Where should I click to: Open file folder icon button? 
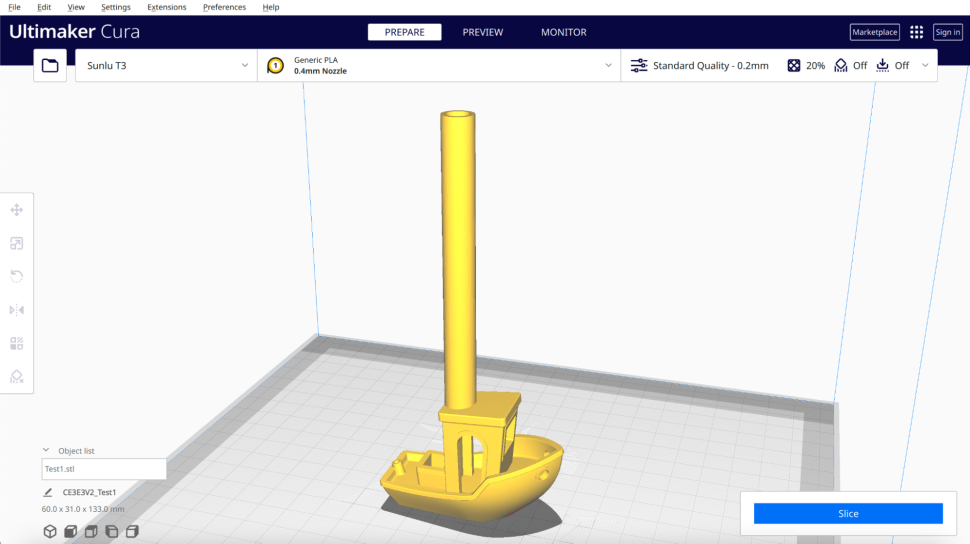point(50,65)
